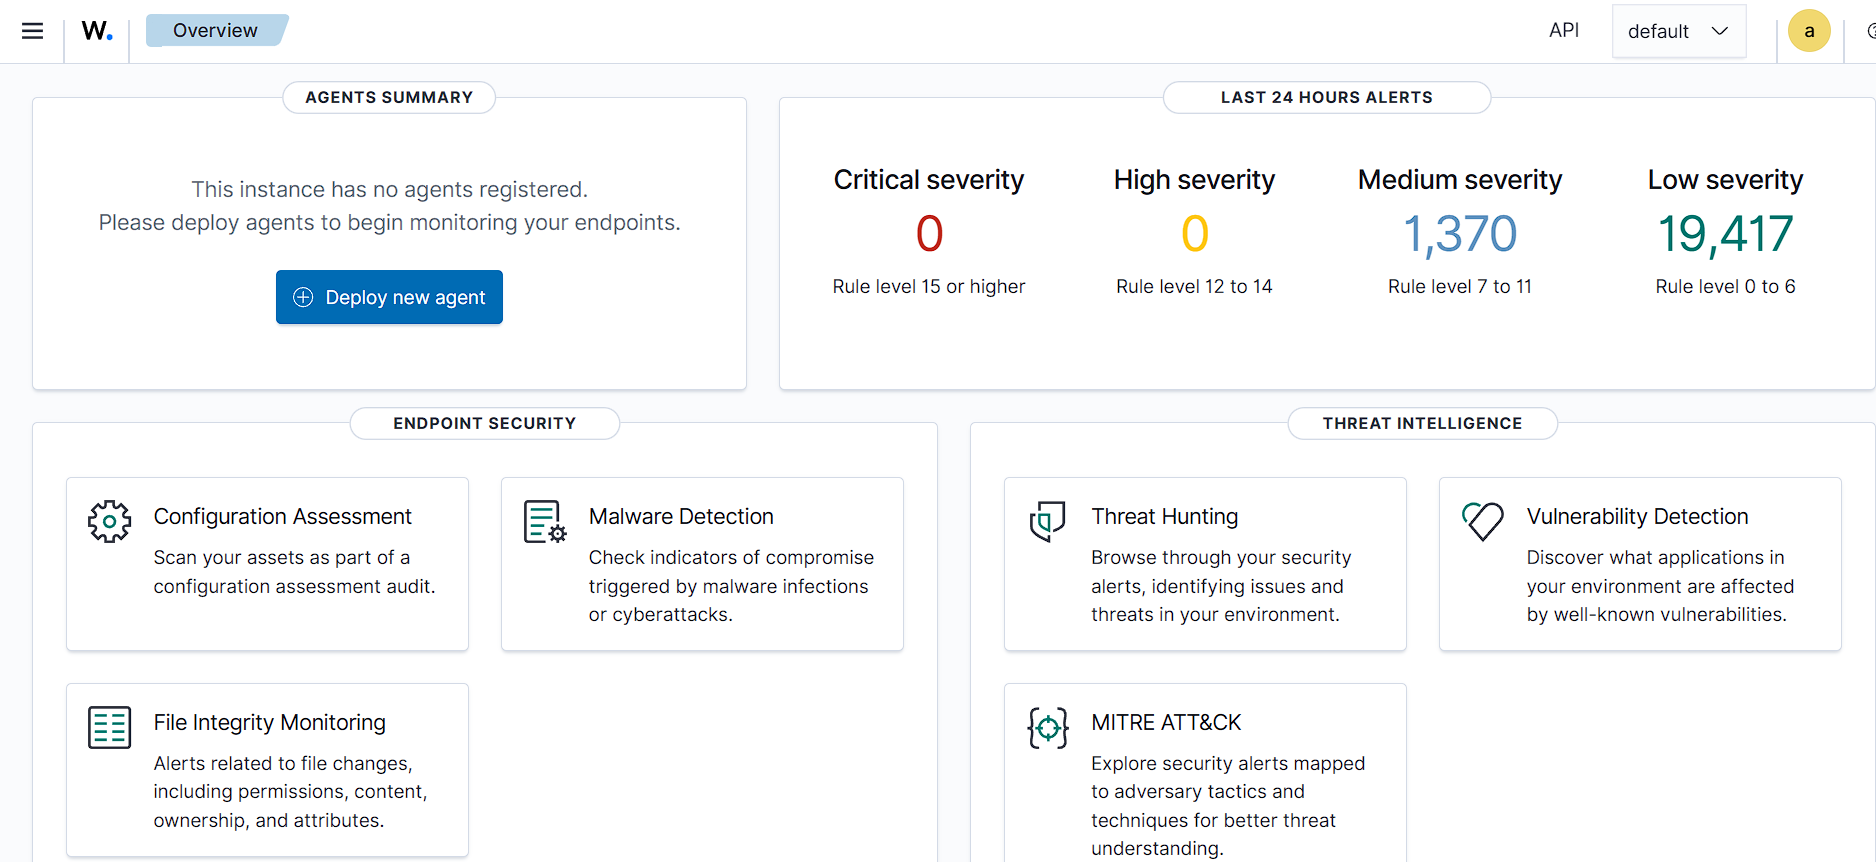The image size is (1876, 862).
Task: Click the Medium severity label
Action: [x=1460, y=180]
